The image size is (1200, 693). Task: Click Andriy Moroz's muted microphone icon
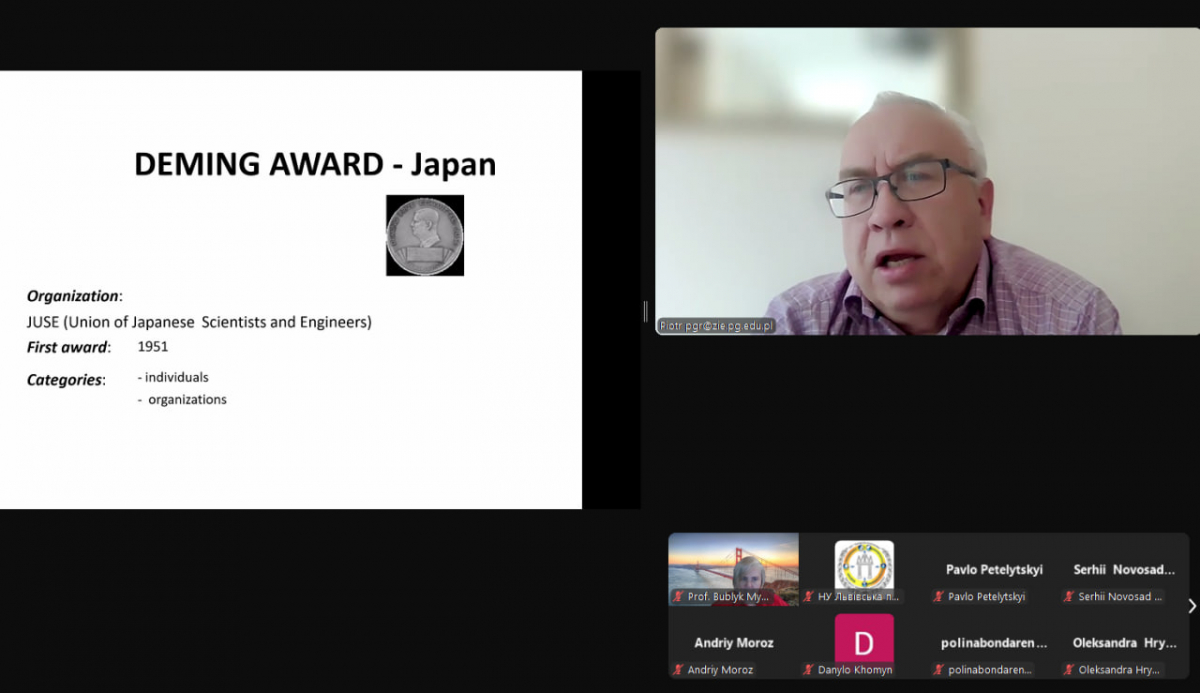[679, 670]
